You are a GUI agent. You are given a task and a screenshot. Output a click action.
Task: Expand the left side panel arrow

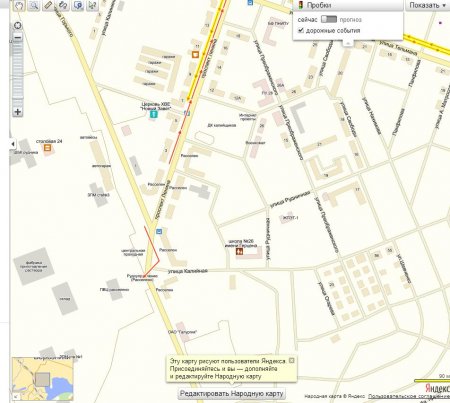pyautogui.click(x=13, y=144)
